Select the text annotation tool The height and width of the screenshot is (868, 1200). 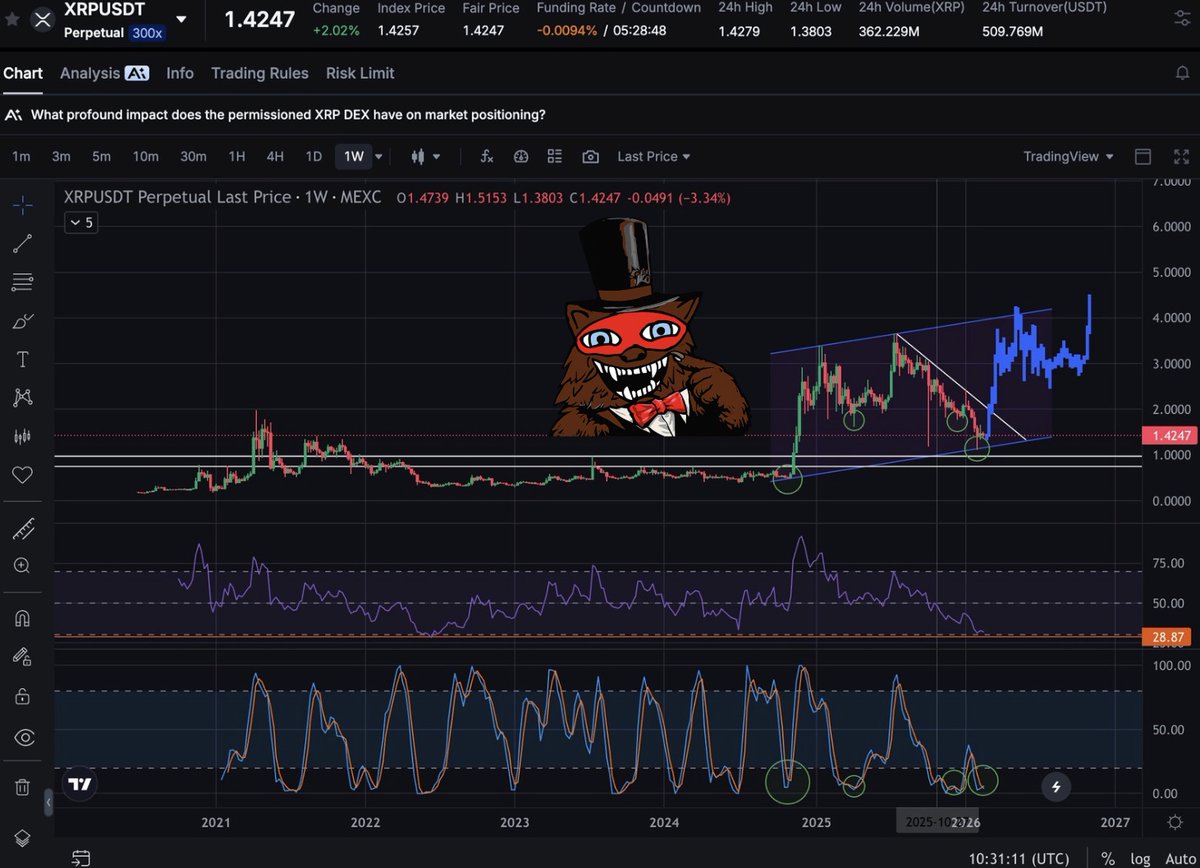[22, 359]
